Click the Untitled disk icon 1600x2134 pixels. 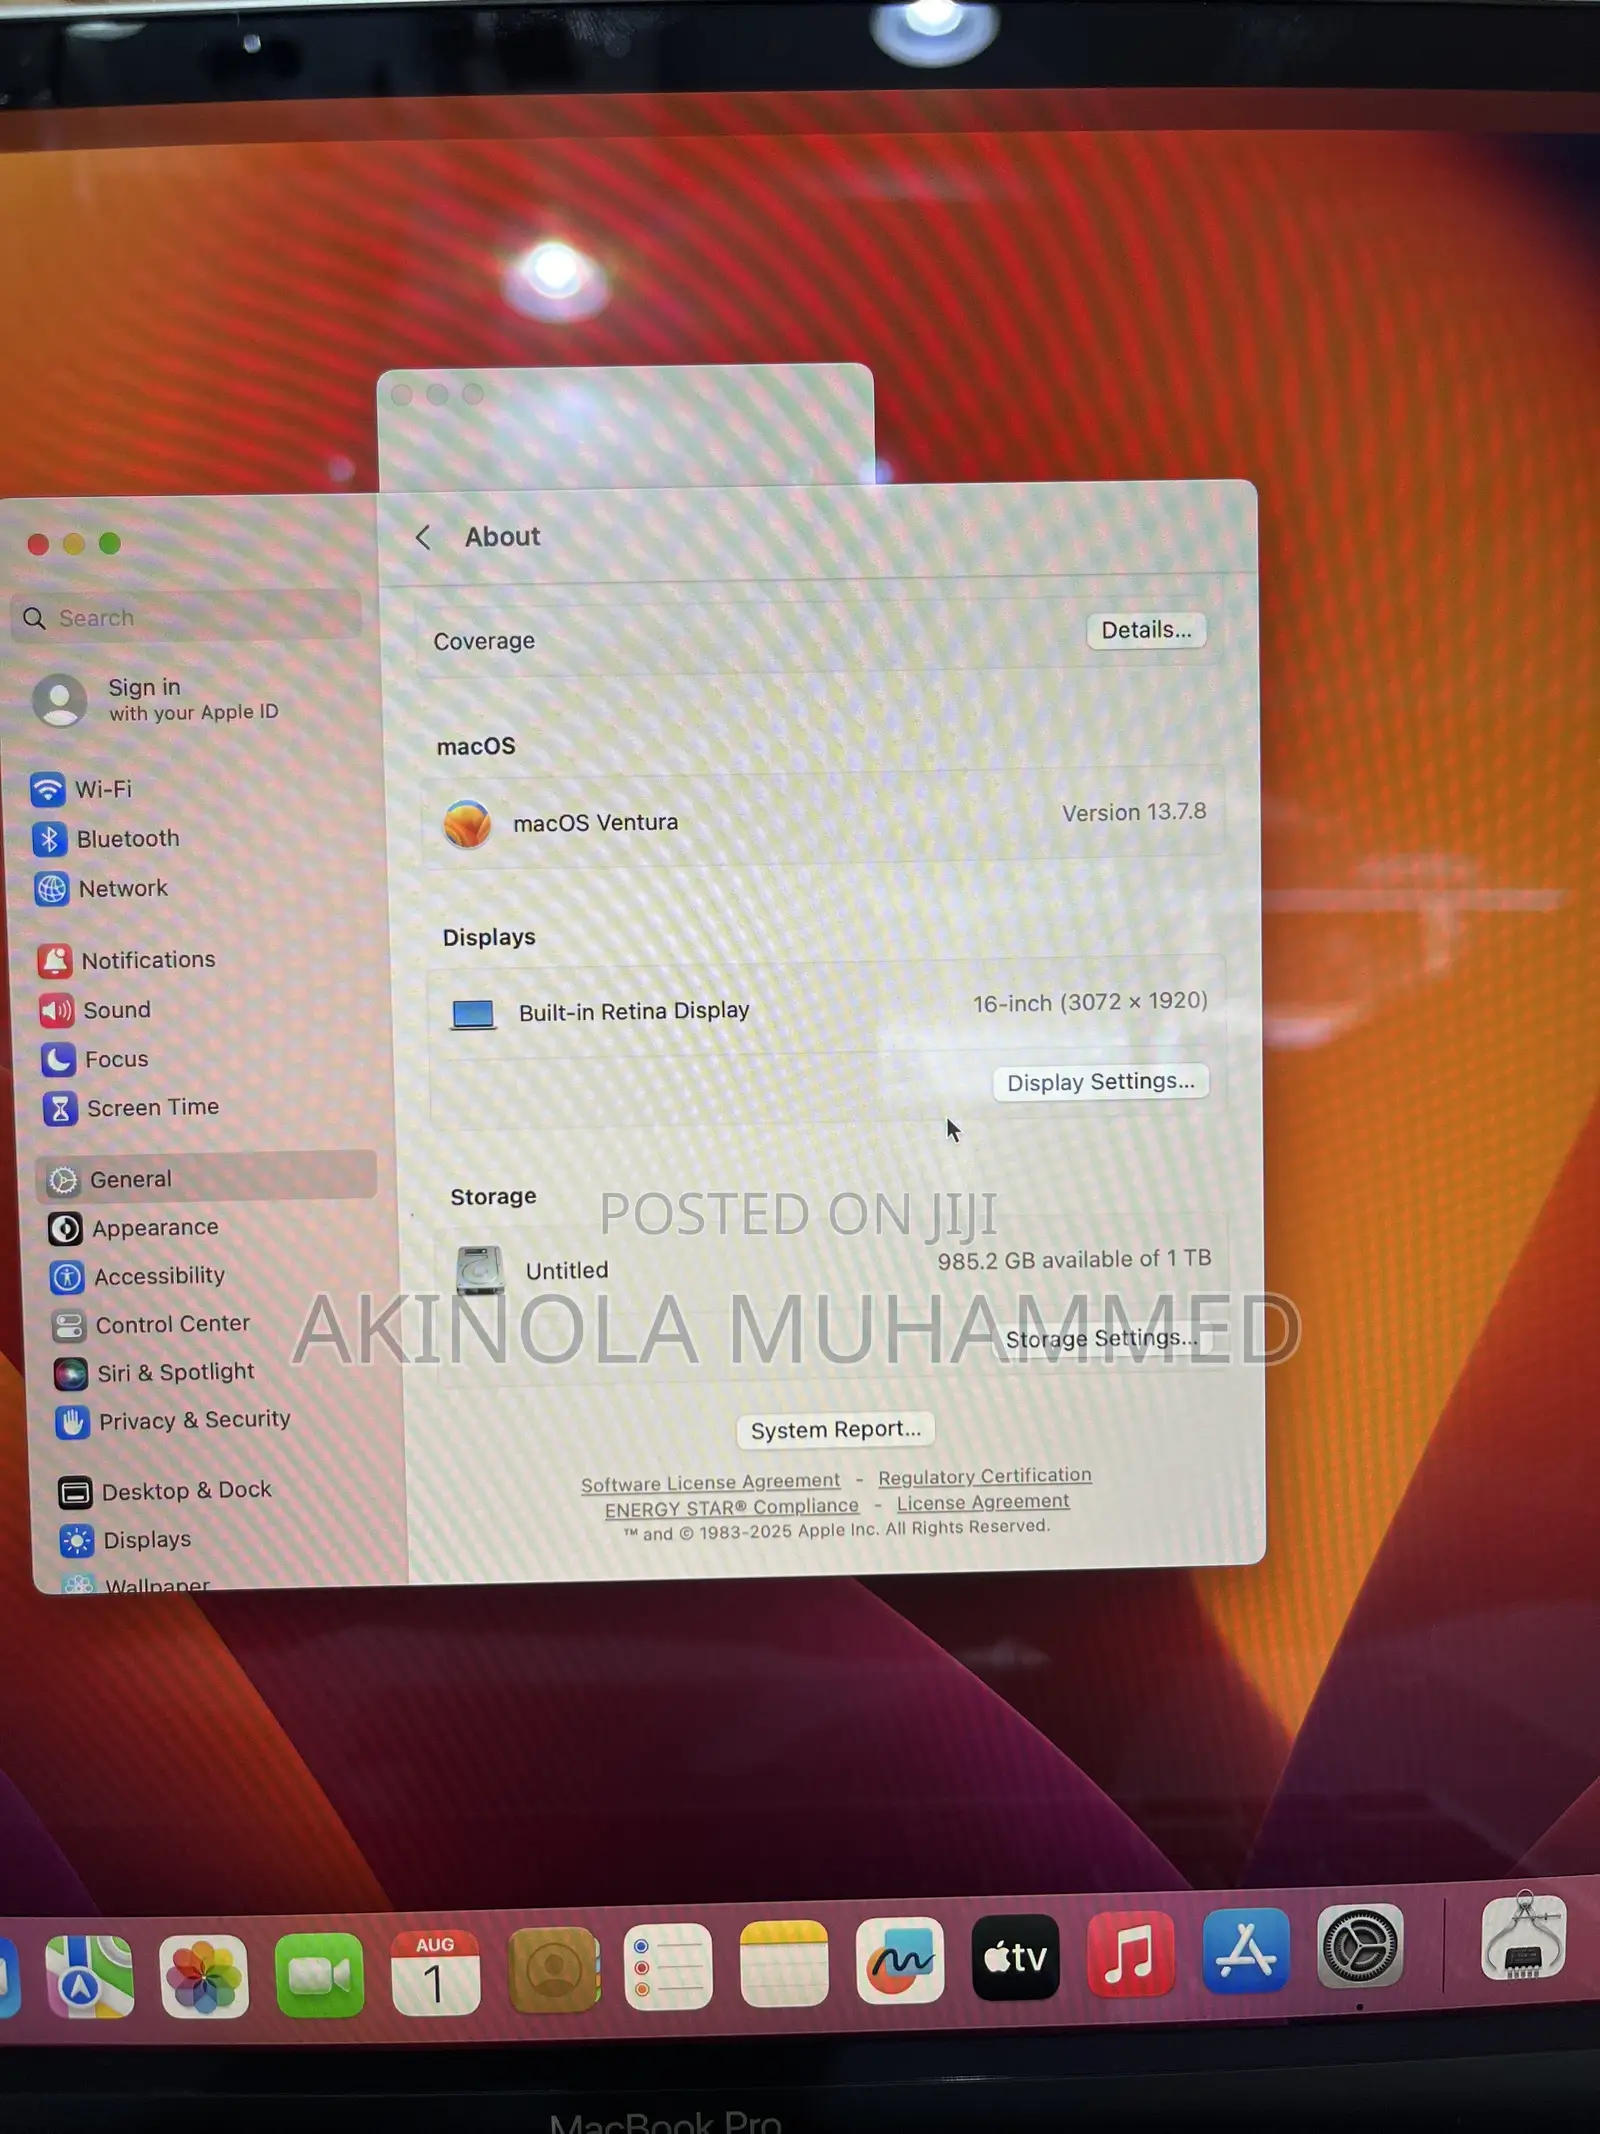coord(480,1270)
